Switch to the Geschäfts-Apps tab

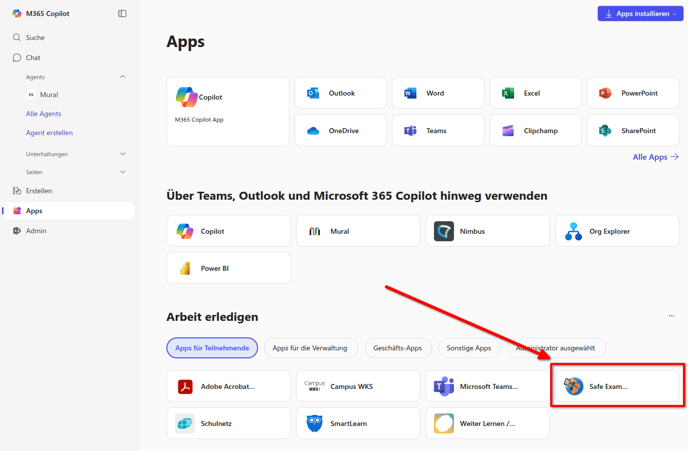coord(398,348)
